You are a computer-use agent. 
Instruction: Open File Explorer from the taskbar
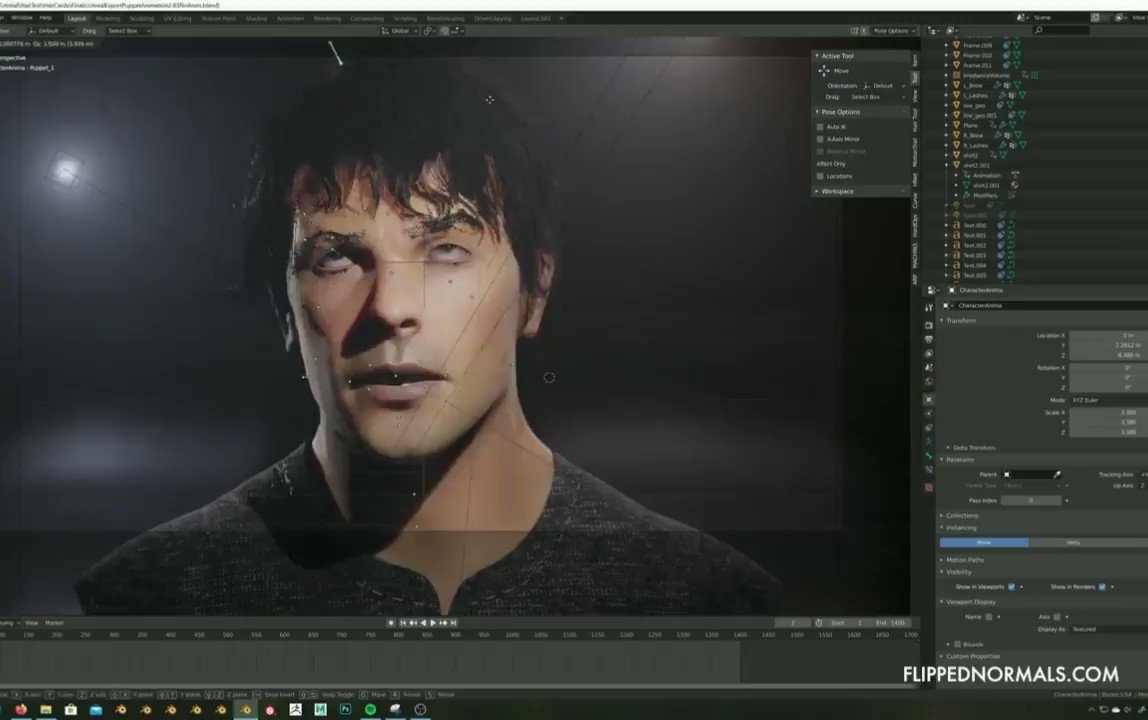(45, 709)
